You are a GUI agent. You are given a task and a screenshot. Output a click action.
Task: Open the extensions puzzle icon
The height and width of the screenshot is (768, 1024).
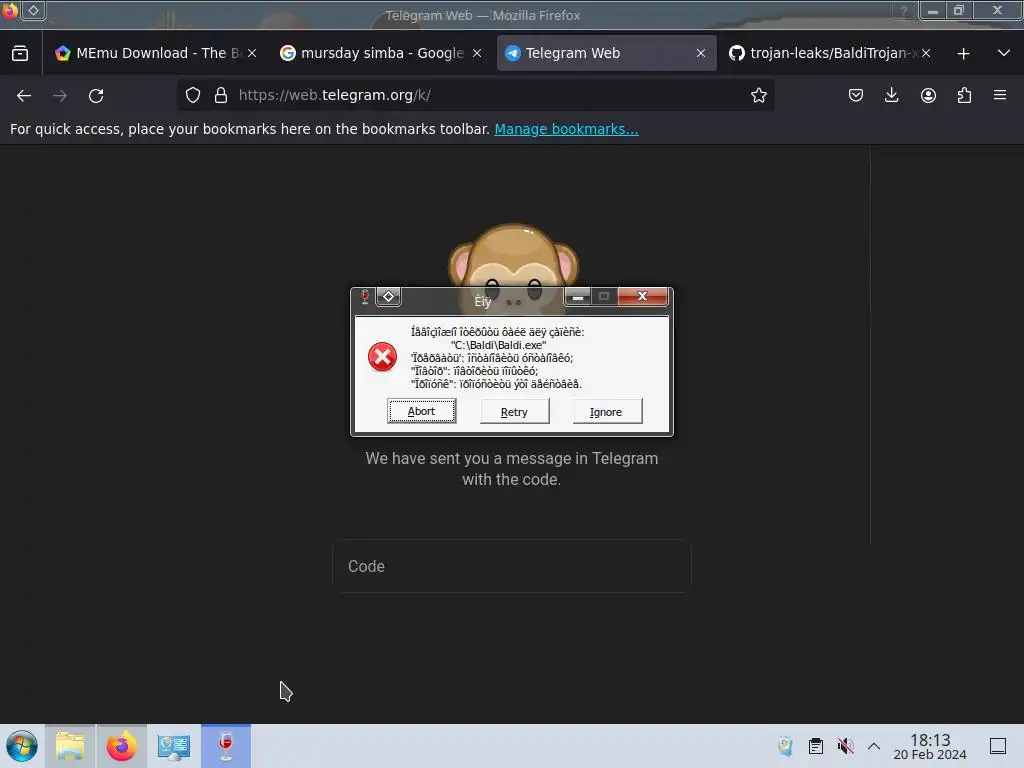point(964,95)
